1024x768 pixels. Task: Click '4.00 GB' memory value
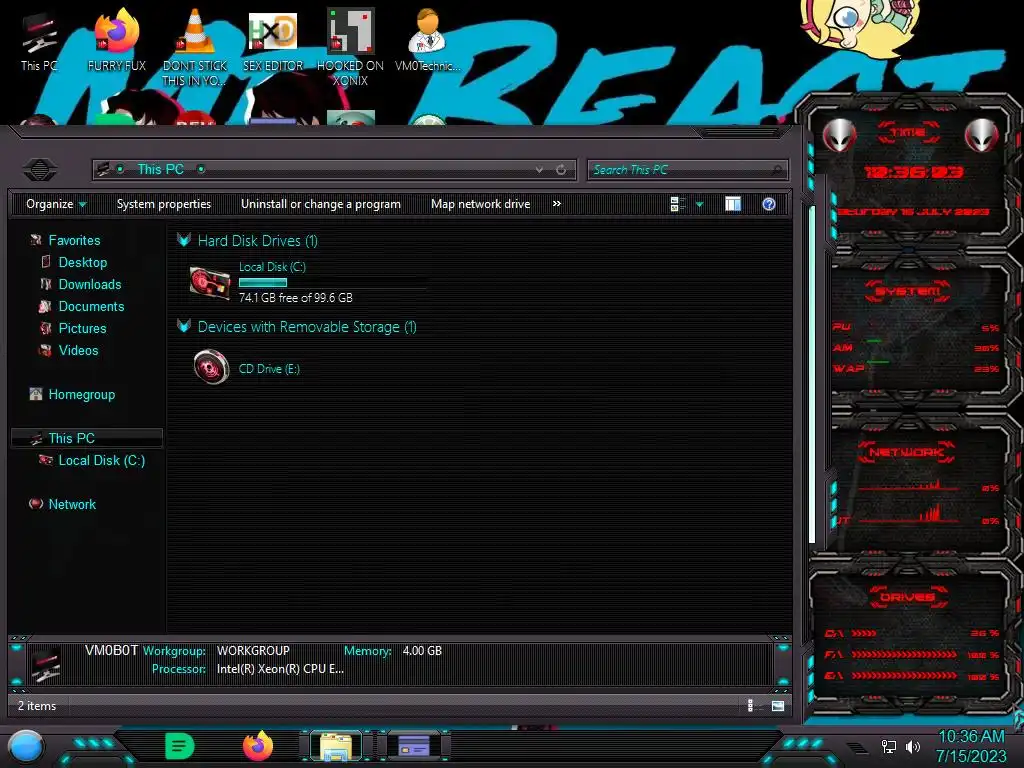pos(423,651)
